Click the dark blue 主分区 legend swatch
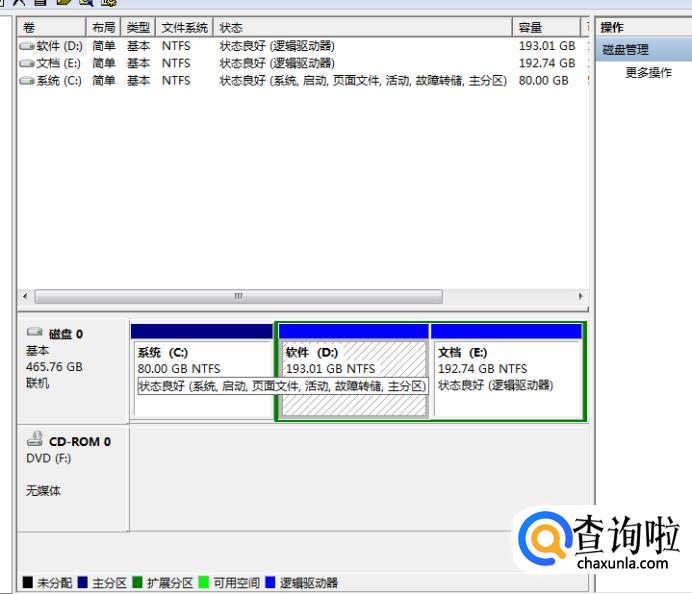Screen dimensions: 692x594 (83, 583)
